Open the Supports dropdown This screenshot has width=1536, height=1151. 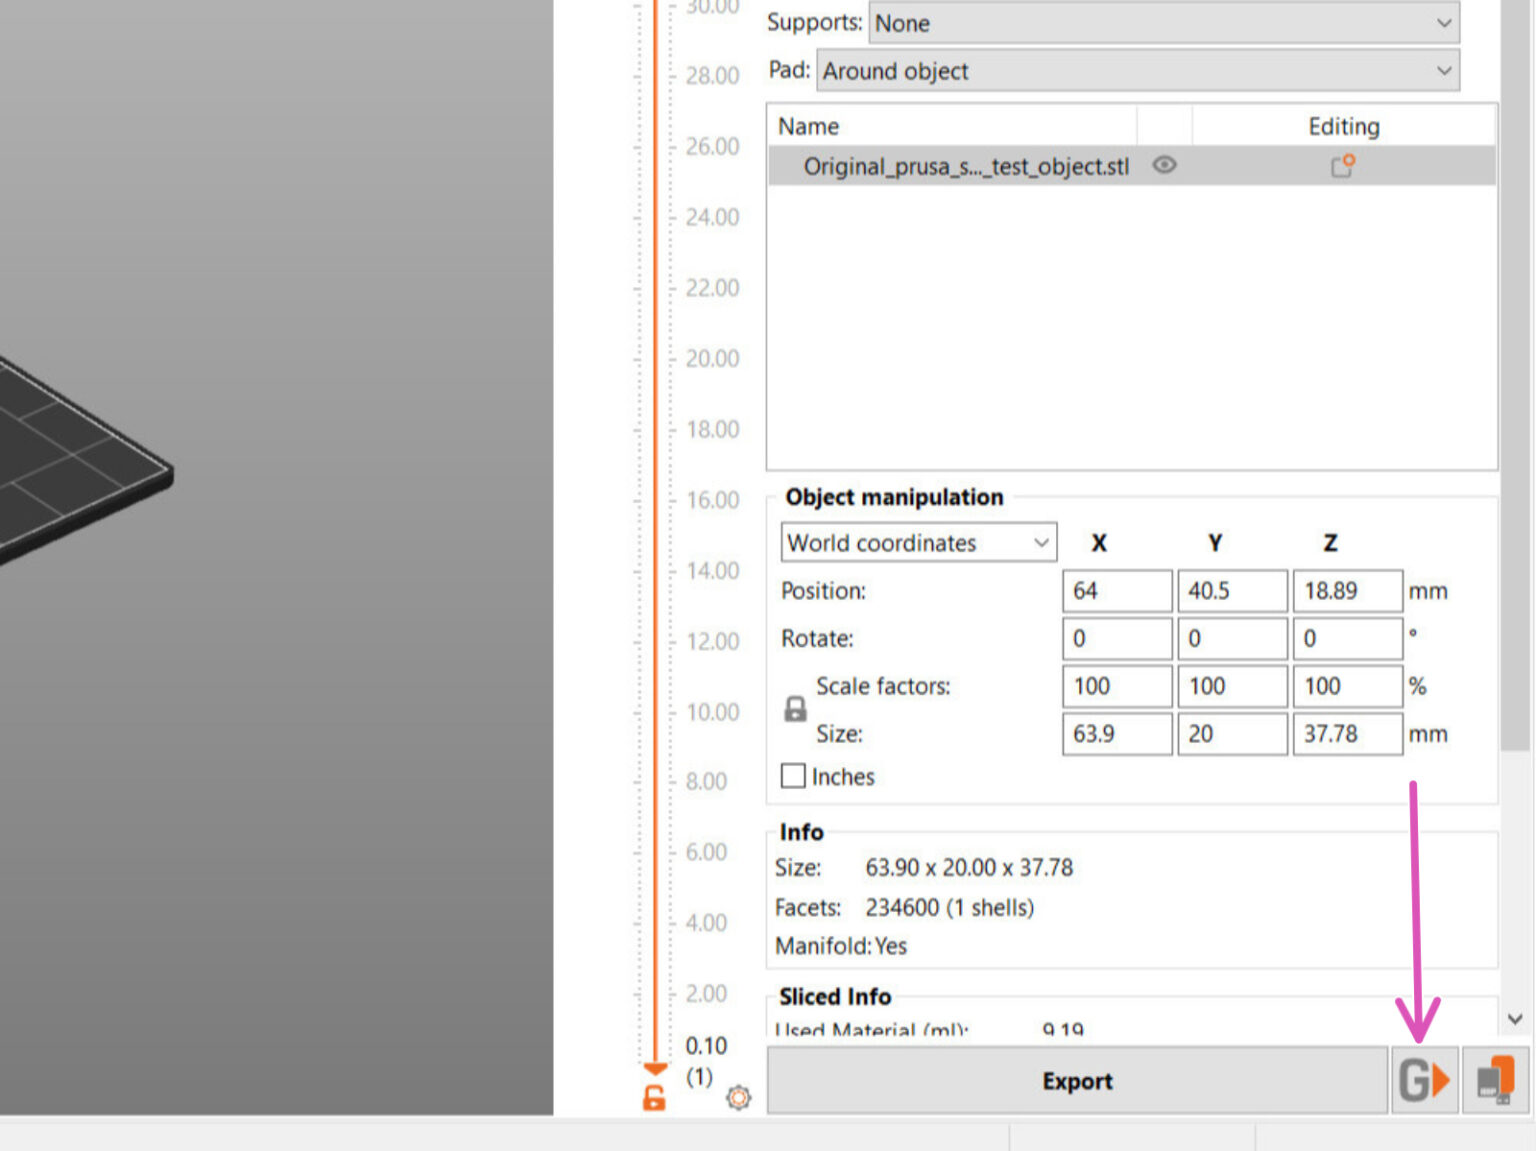coord(1163,23)
